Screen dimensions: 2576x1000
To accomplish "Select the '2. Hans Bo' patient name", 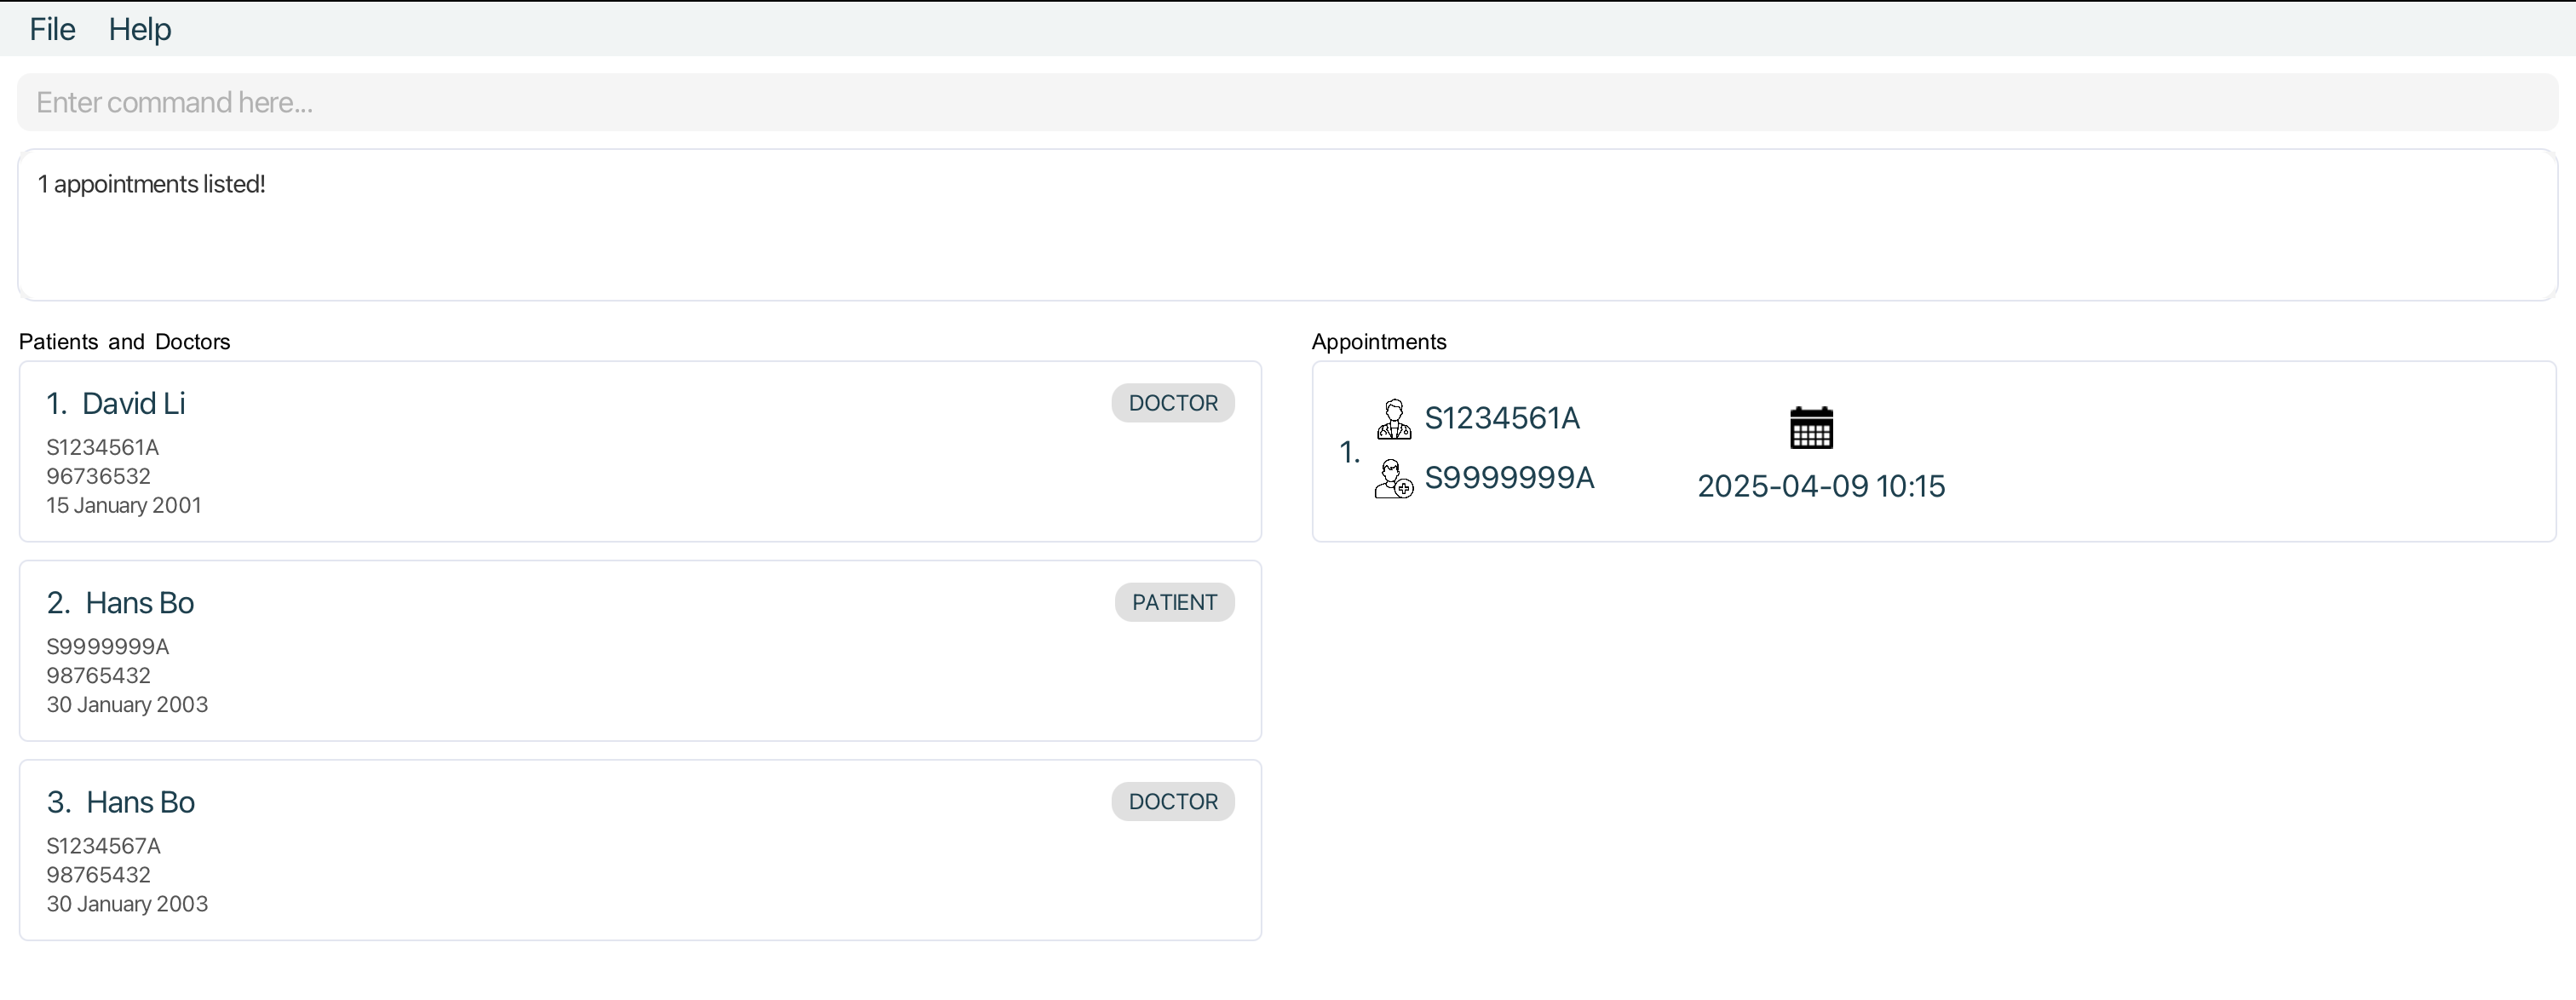I will (120, 603).
